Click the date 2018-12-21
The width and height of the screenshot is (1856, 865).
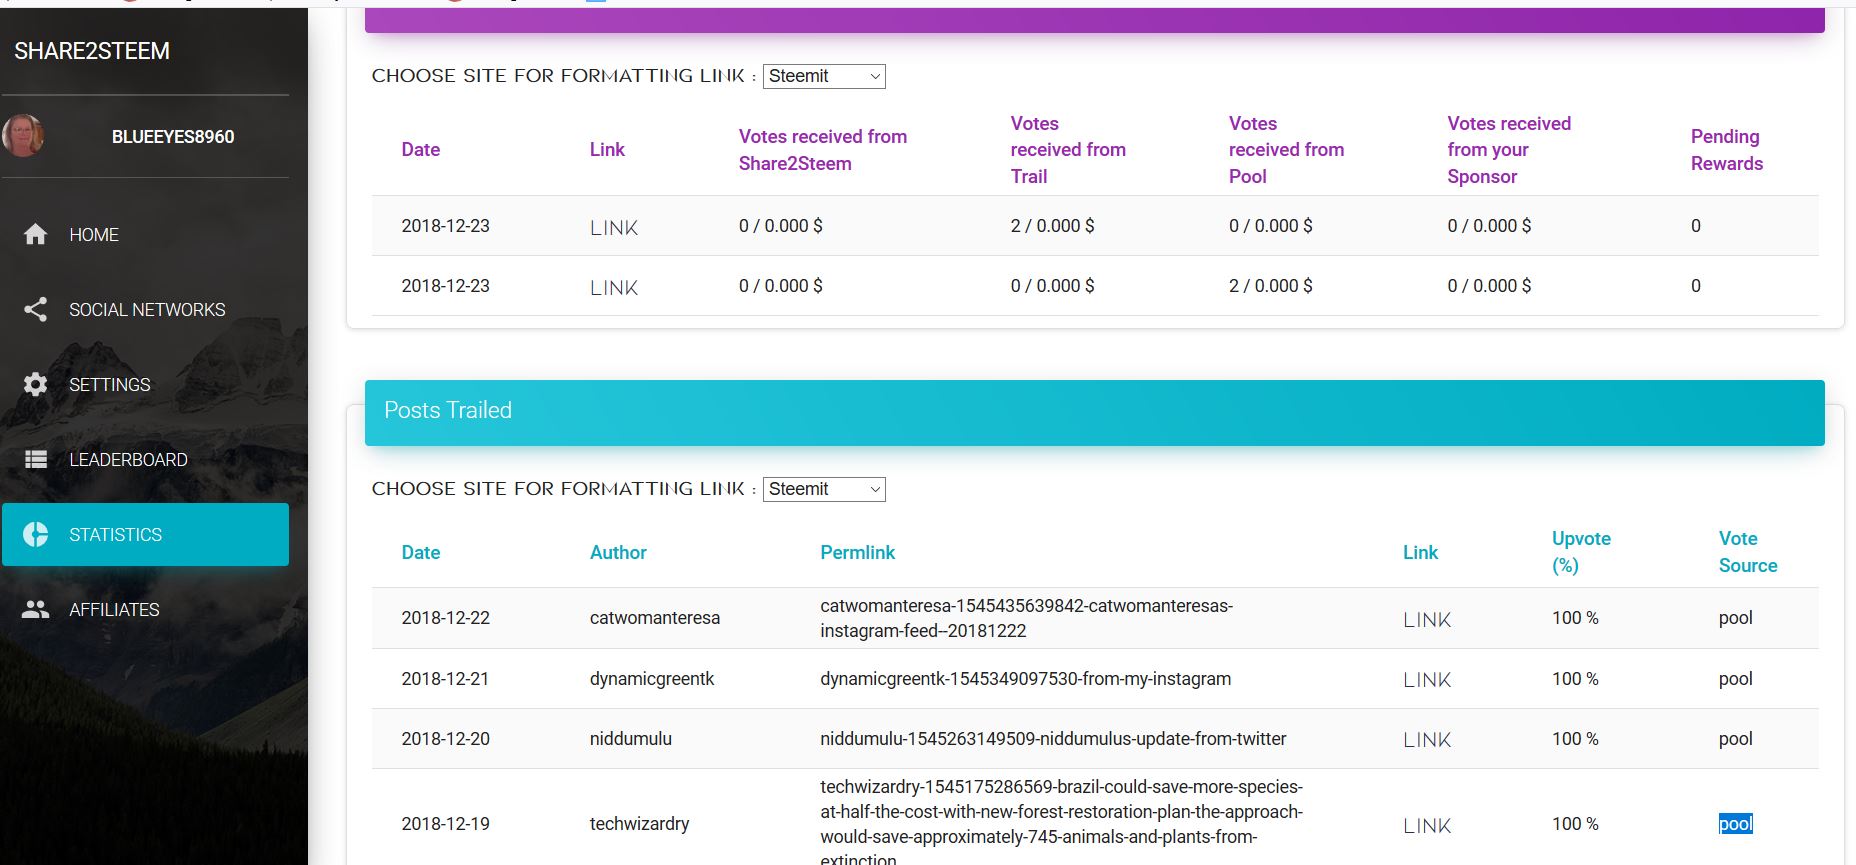[x=446, y=679]
